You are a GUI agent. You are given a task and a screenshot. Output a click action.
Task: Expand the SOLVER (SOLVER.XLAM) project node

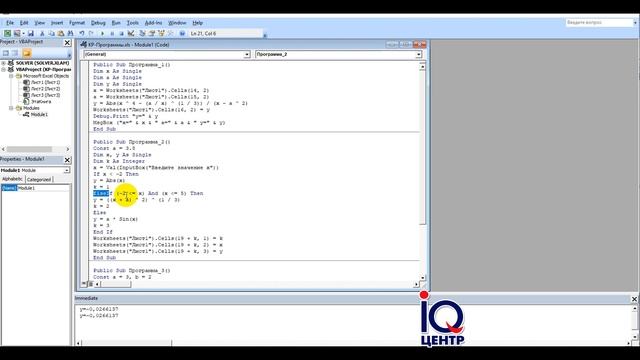pyautogui.click(x=4, y=63)
